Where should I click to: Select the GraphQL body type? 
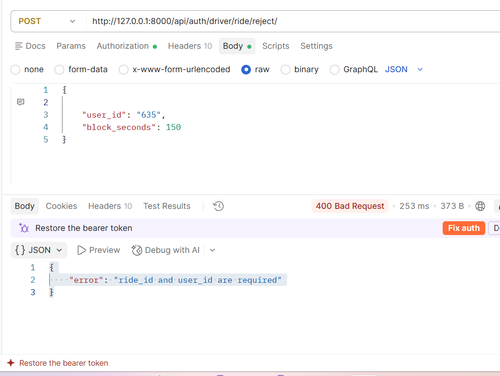[x=334, y=70]
